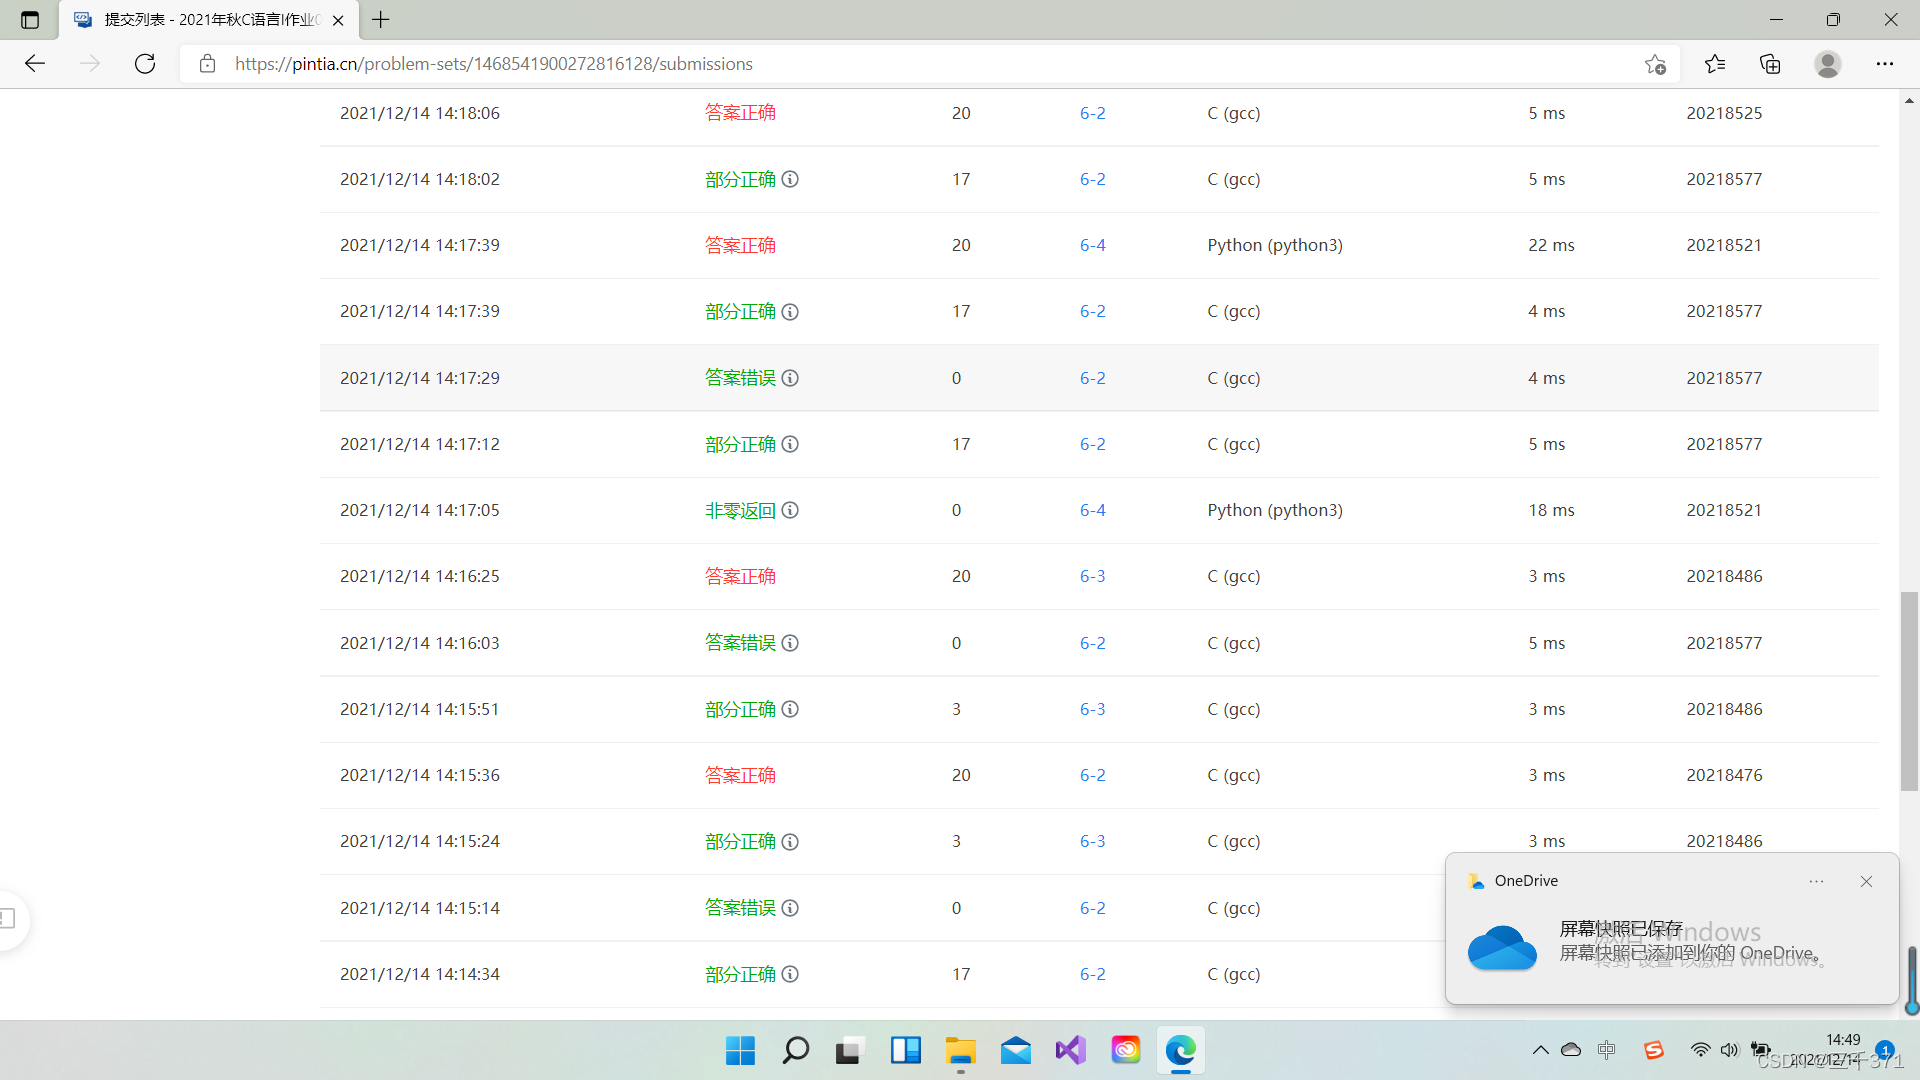Viewport: 1920px width, 1080px height.
Task: Open OneDrive notification options menu
Action: point(1816,881)
